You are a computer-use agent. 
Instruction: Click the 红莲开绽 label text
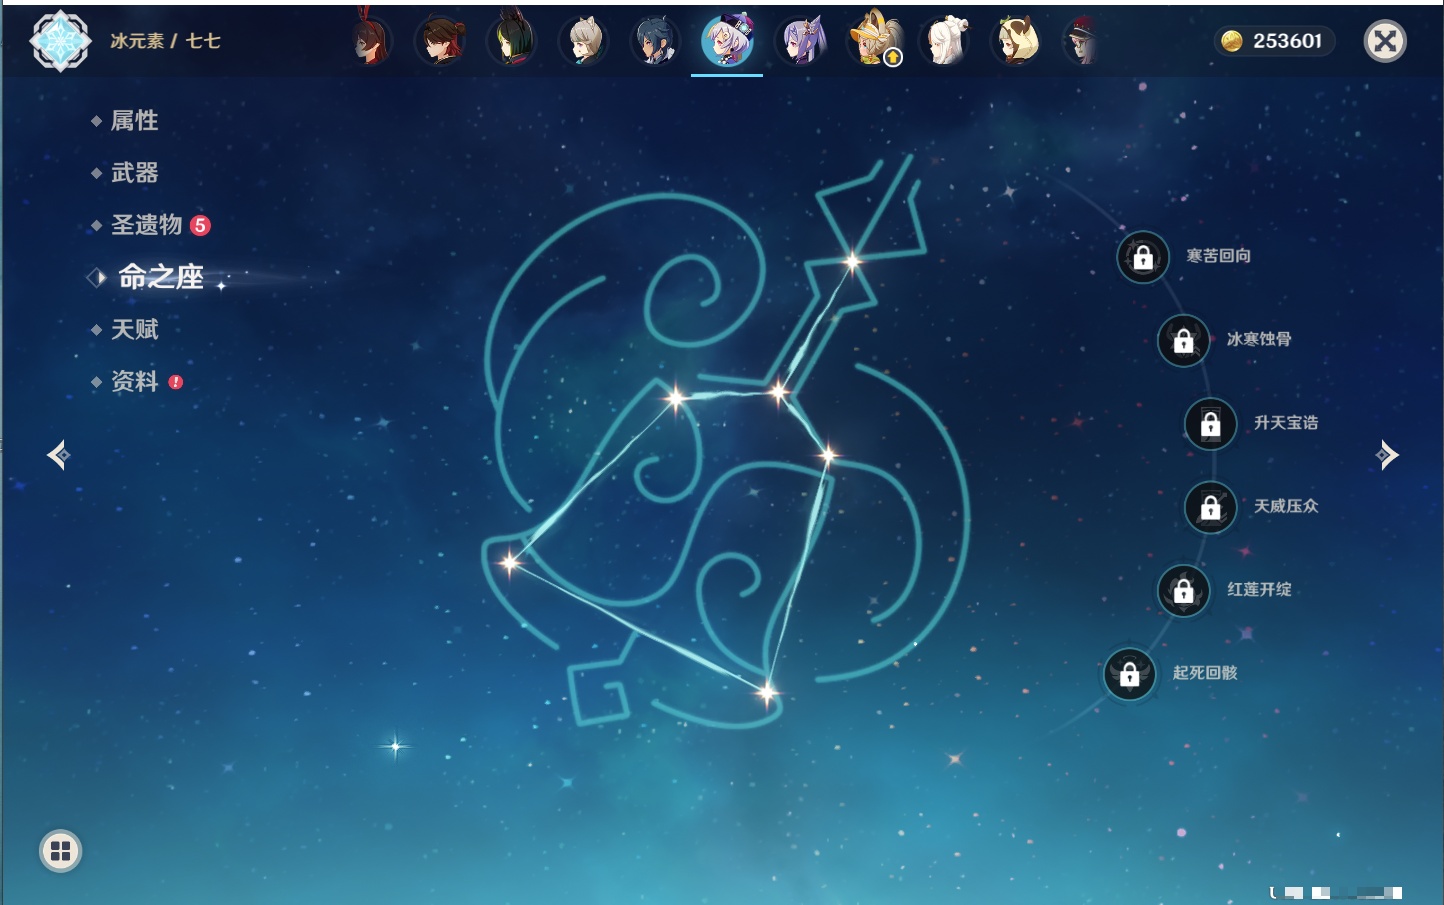[x=1259, y=589]
